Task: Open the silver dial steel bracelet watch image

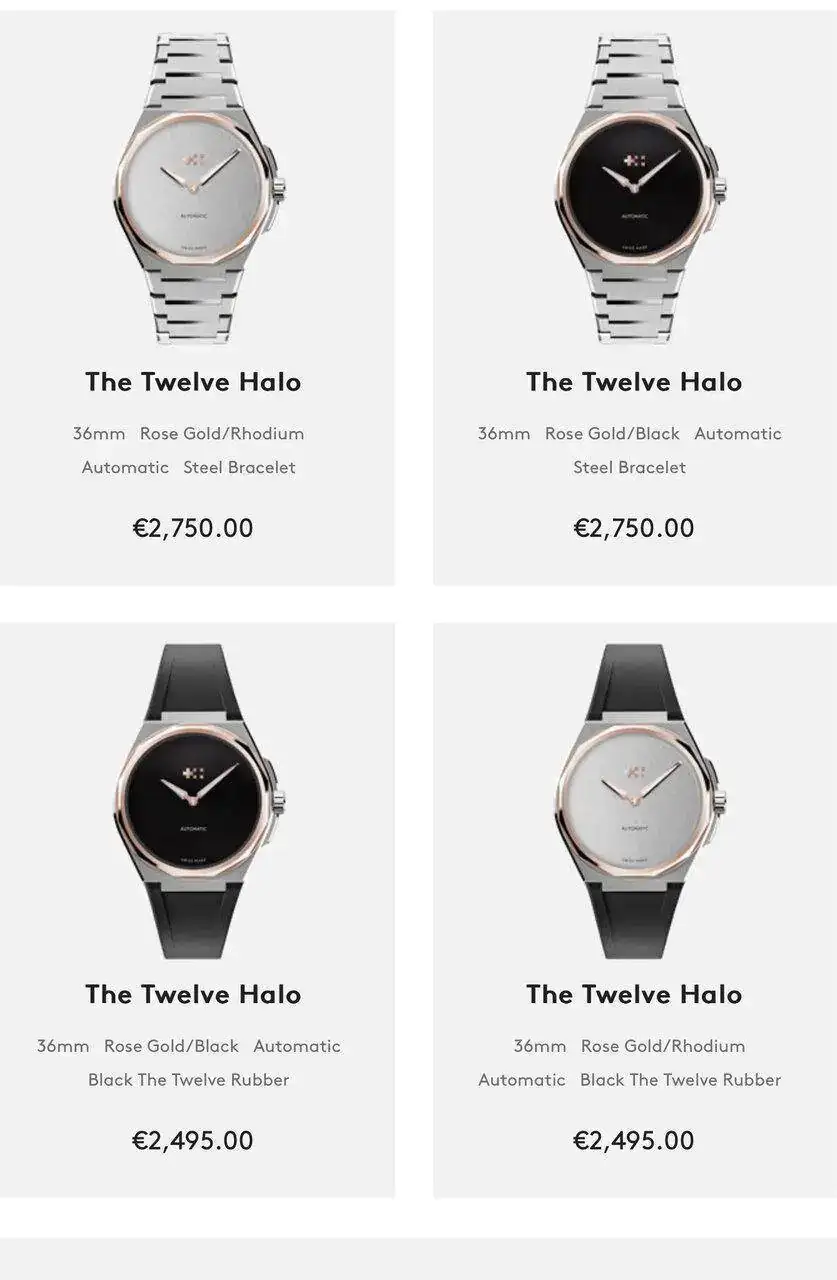Action: [x=196, y=188]
